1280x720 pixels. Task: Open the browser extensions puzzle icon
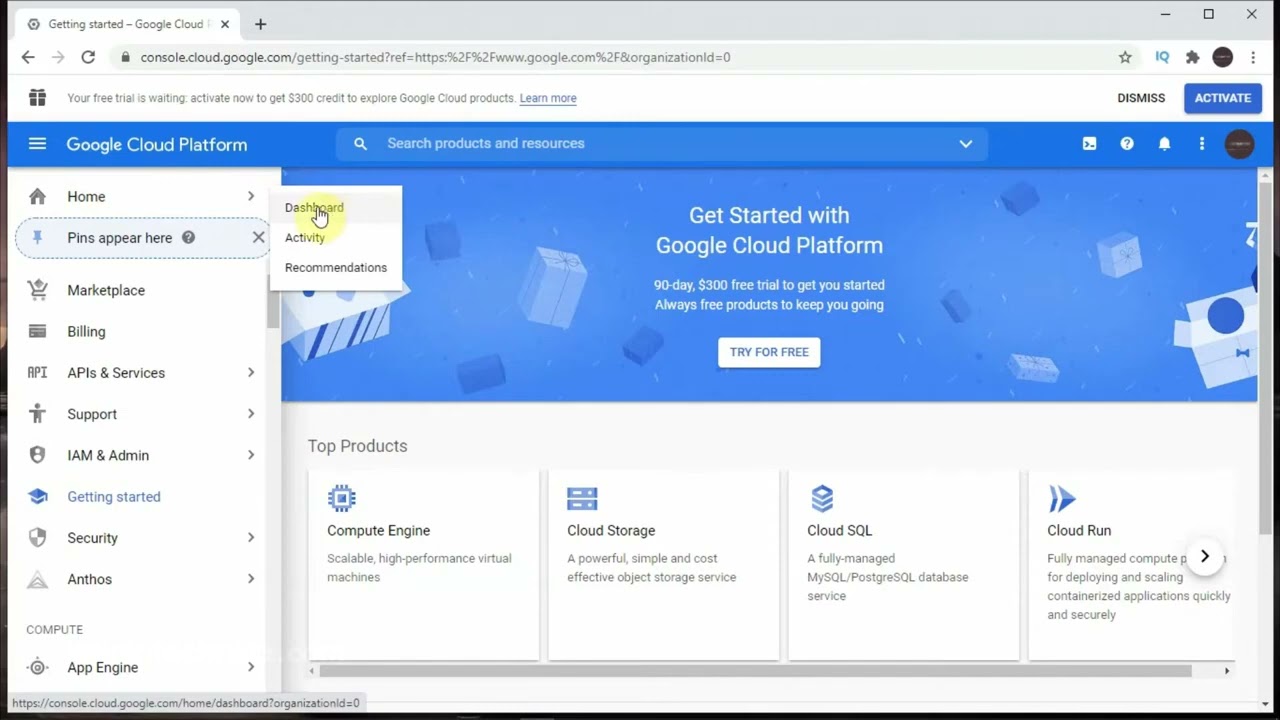pos(1192,57)
